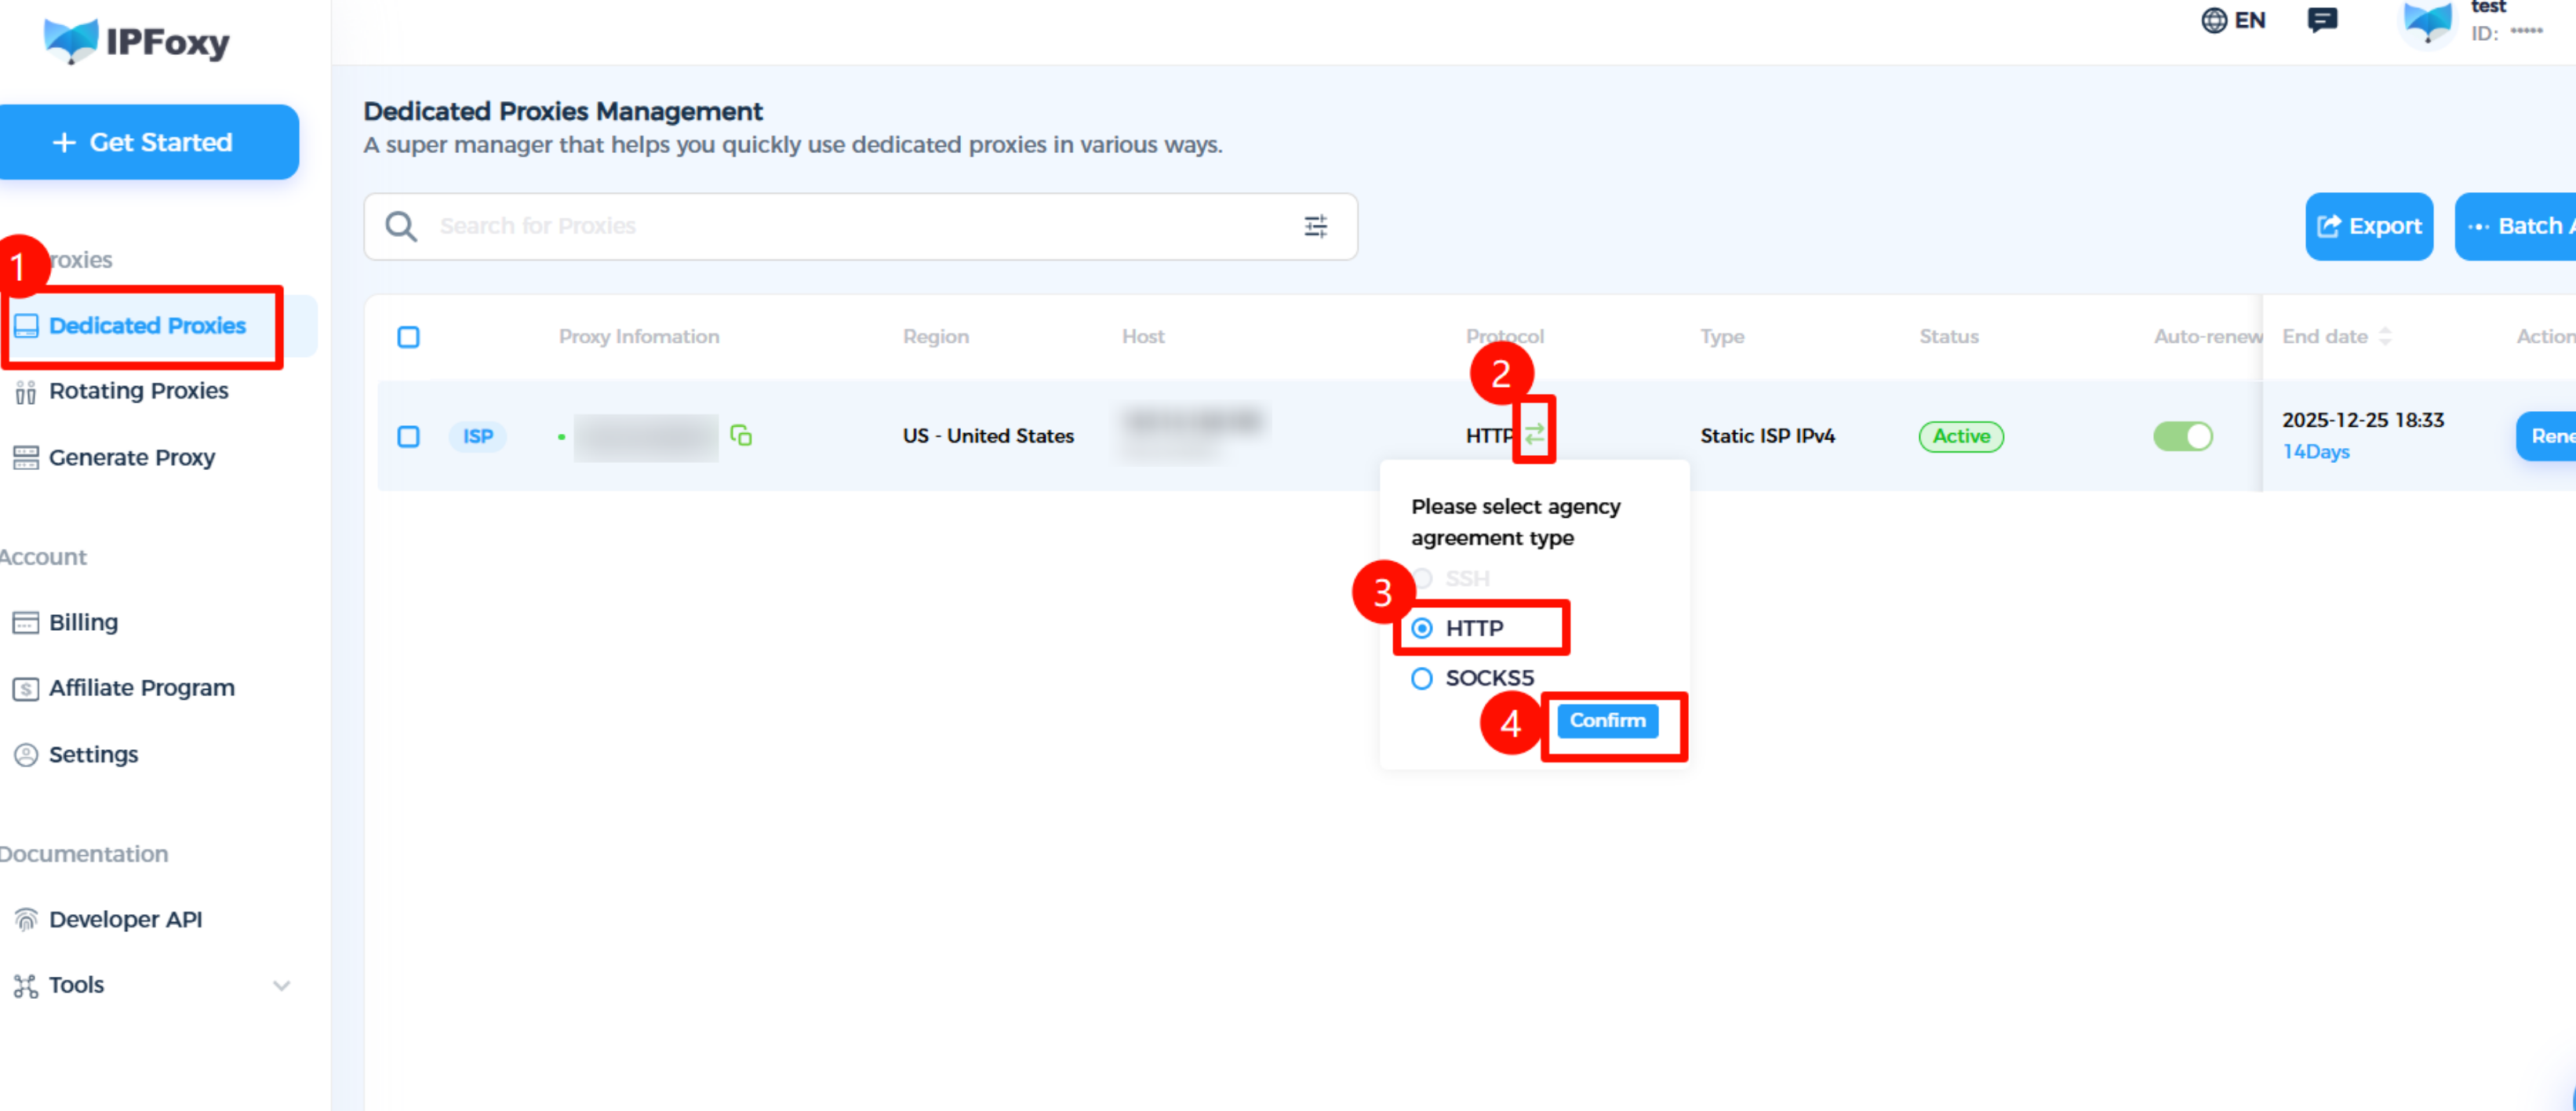Select the SOCKS5 protocol option
The width and height of the screenshot is (2576, 1111).
[1421, 678]
